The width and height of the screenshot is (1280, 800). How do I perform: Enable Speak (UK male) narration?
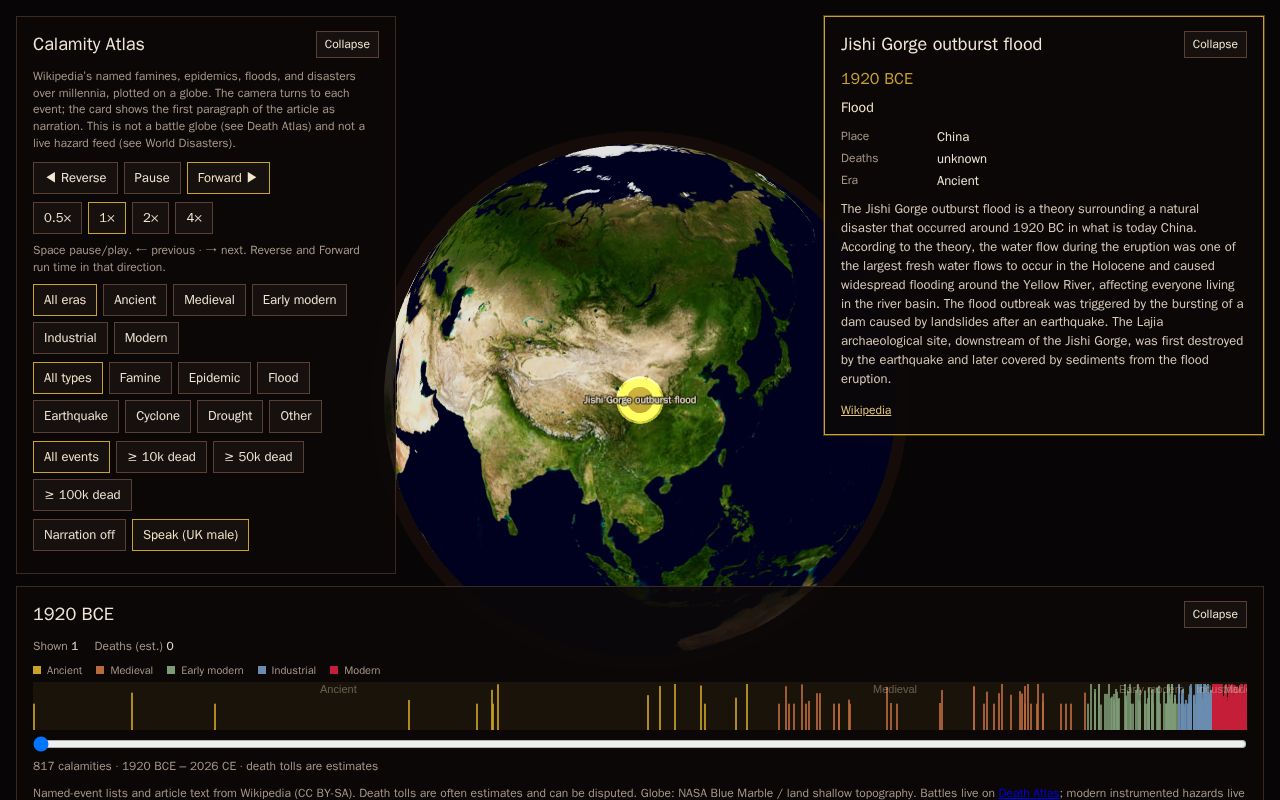(190, 535)
